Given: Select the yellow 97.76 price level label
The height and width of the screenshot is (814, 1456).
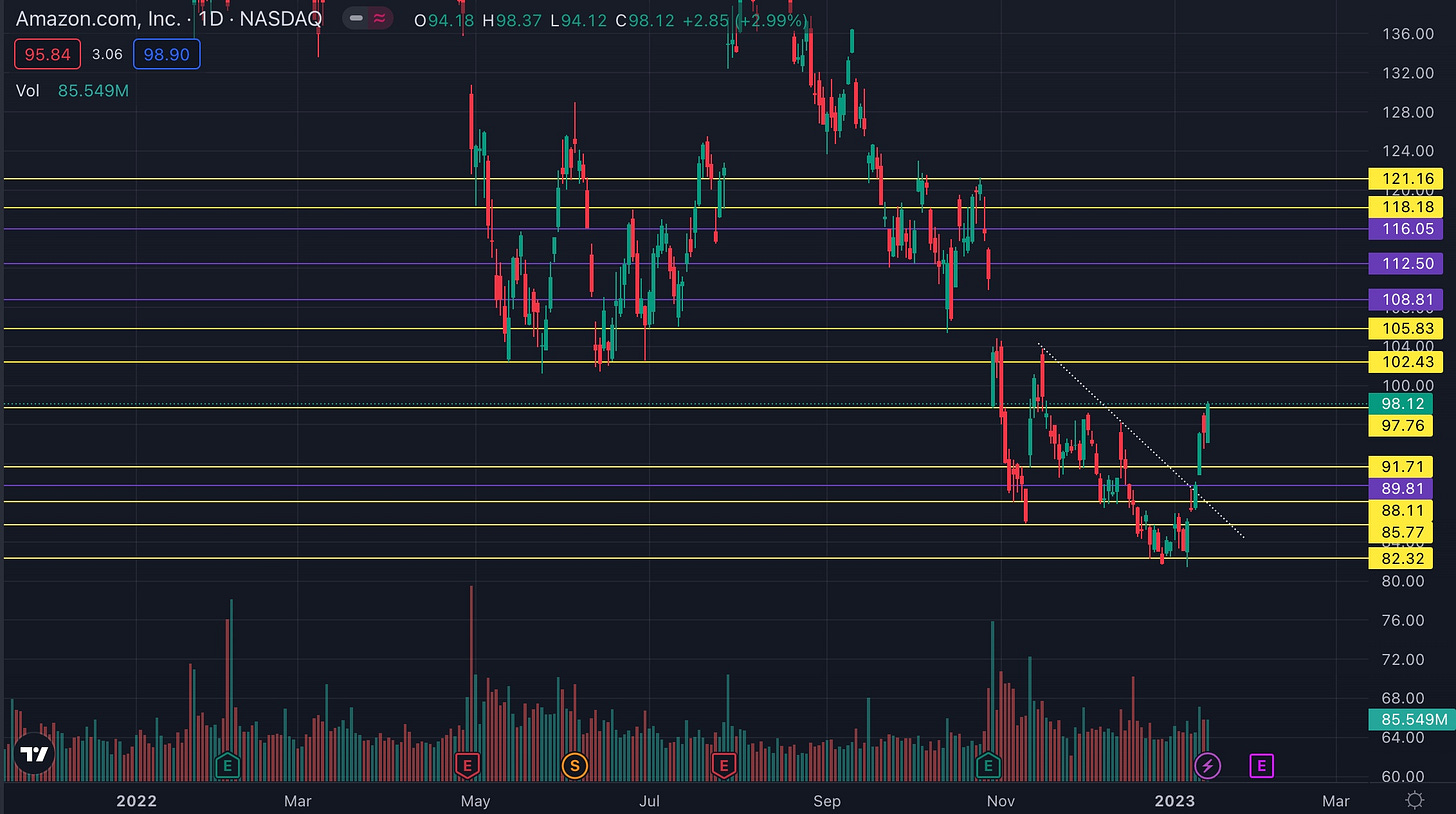Looking at the screenshot, I should [x=1400, y=426].
